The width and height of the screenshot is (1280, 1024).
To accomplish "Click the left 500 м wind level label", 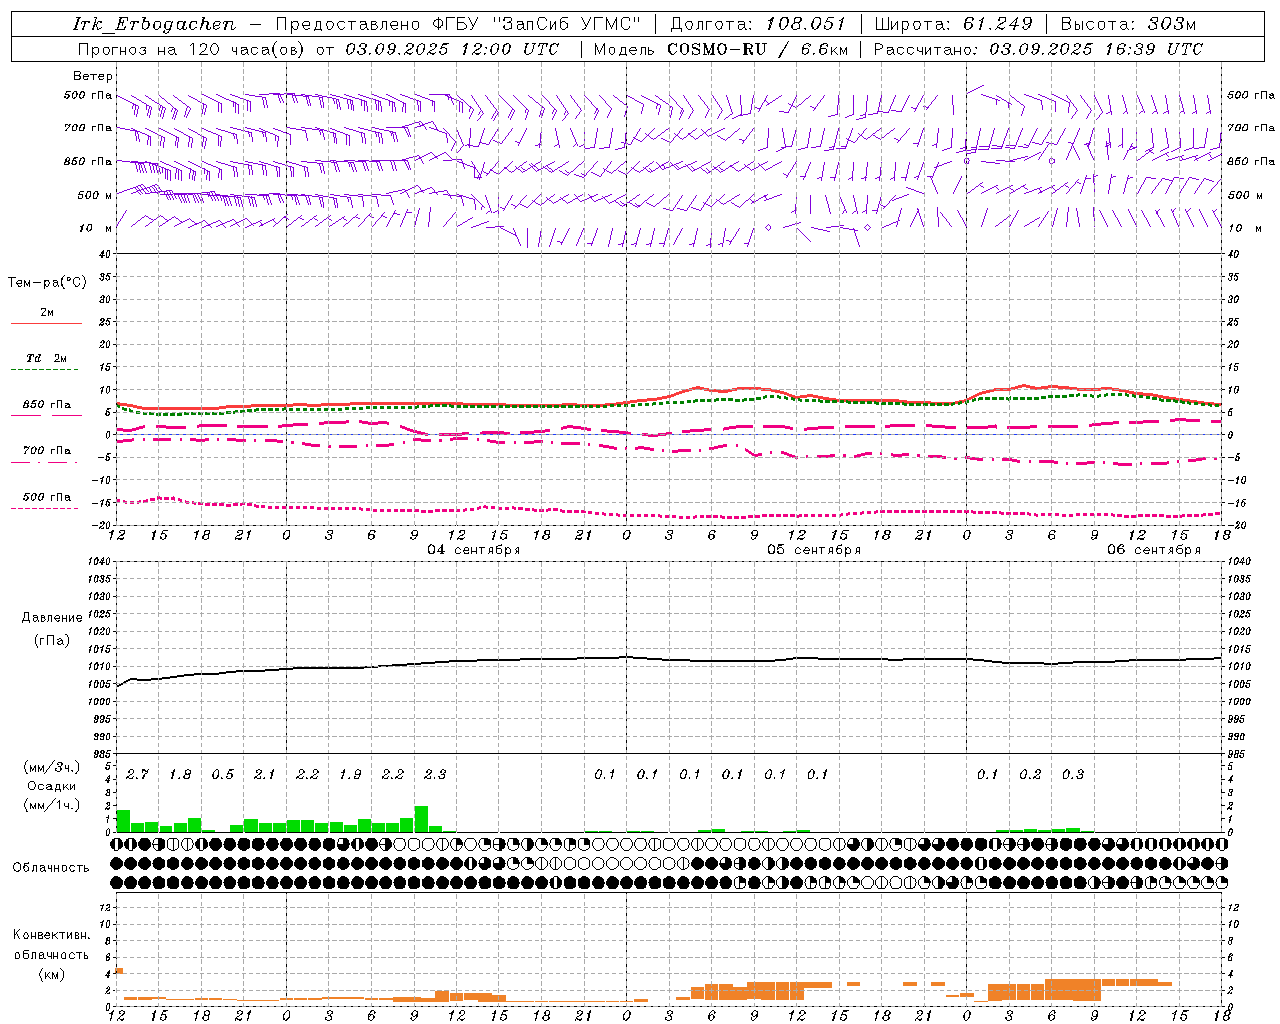I will (x=94, y=195).
